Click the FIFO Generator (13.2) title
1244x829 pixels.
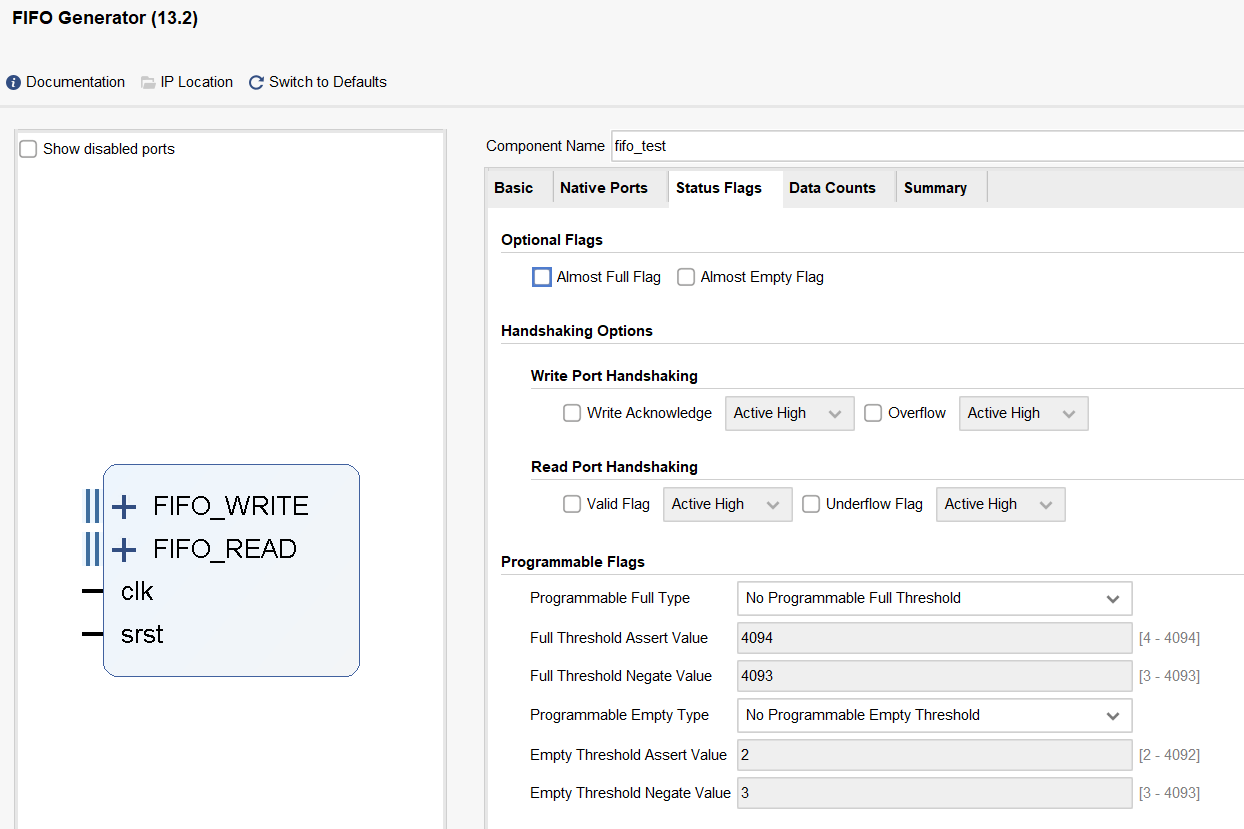tap(105, 19)
